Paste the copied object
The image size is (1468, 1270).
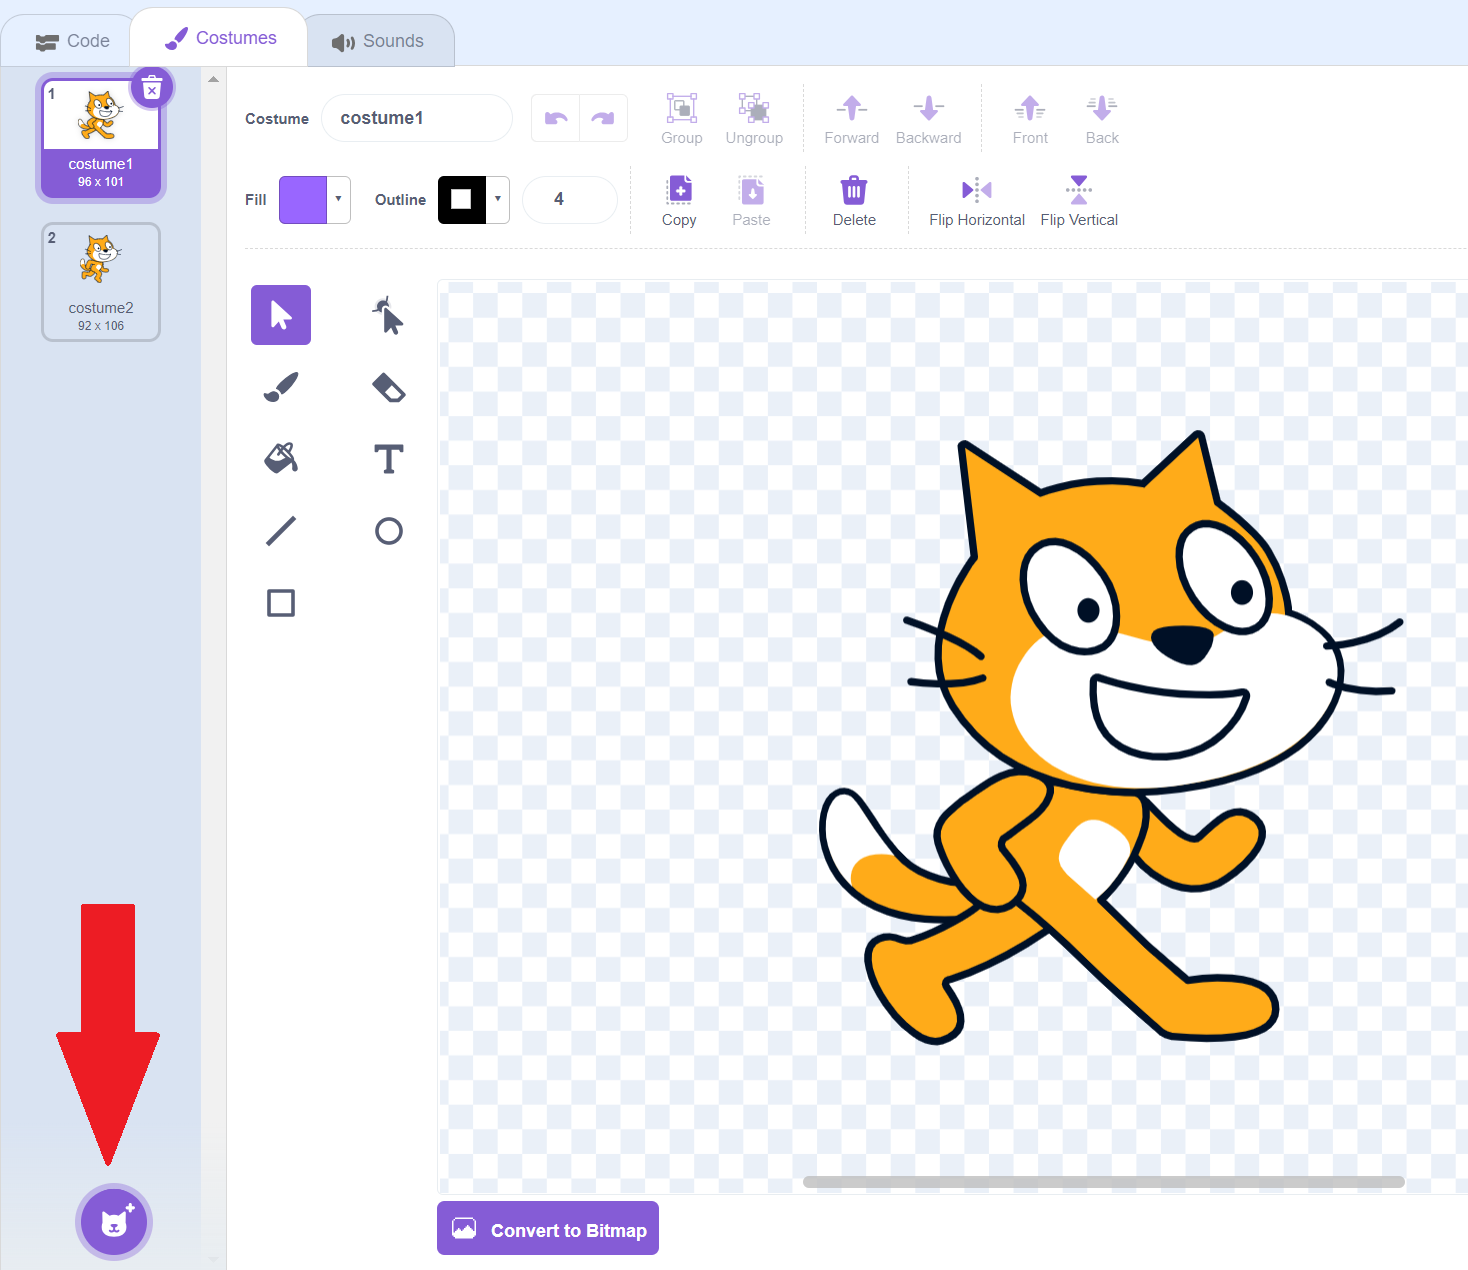pos(751,200)
